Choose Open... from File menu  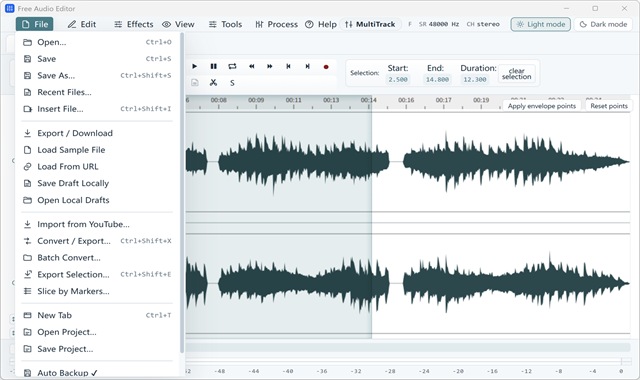(97, 42)
